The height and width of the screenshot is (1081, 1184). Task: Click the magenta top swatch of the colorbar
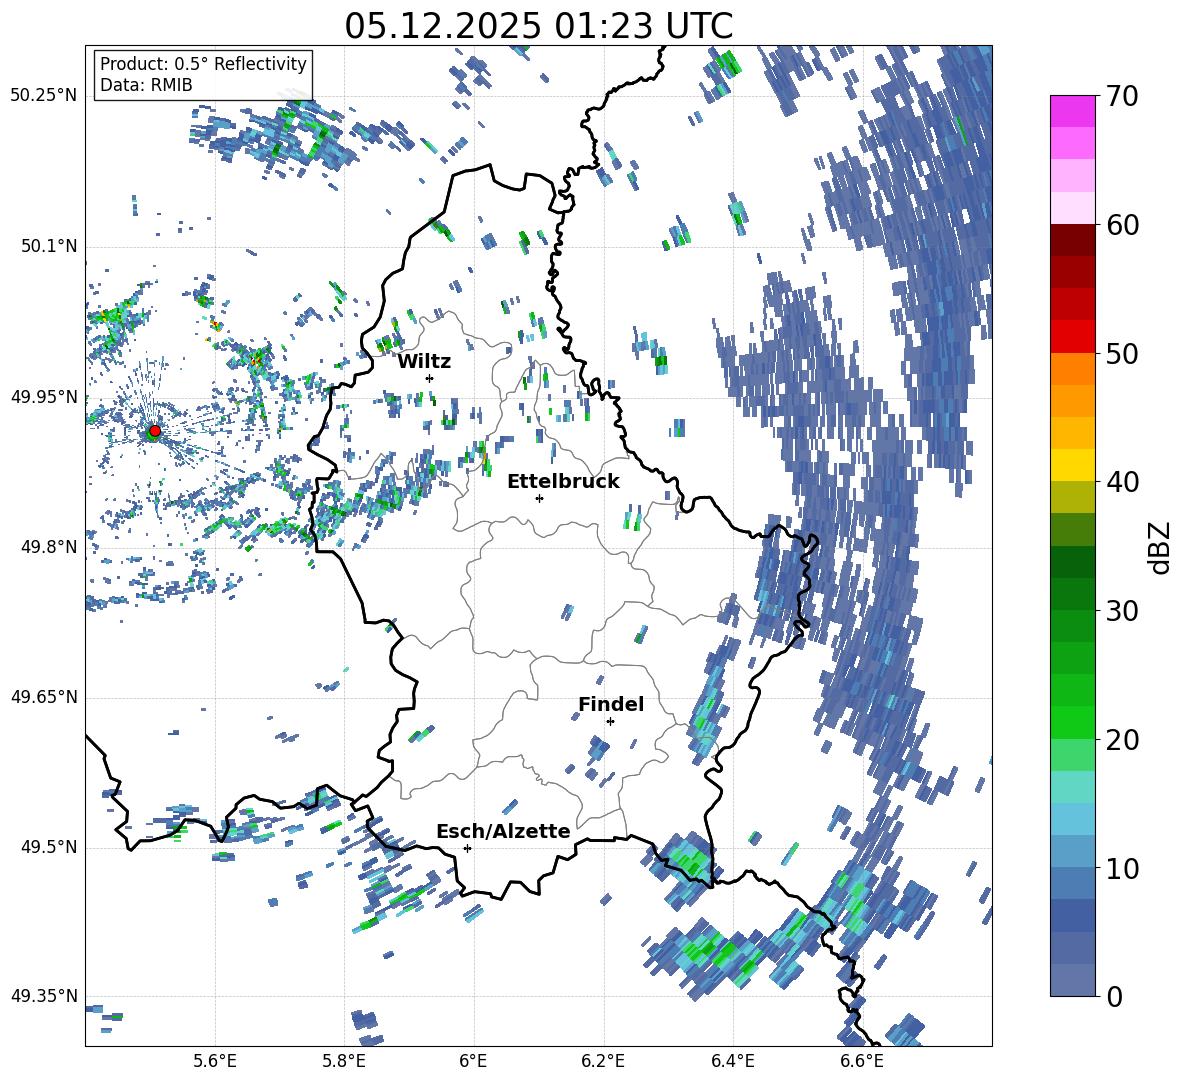pos(1072,111)
